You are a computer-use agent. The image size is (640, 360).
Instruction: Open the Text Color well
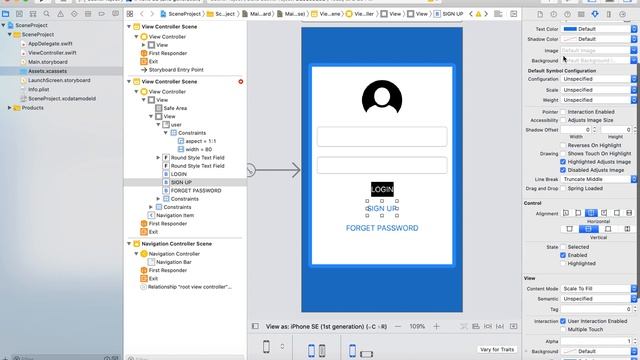click(x=599, y=29)
